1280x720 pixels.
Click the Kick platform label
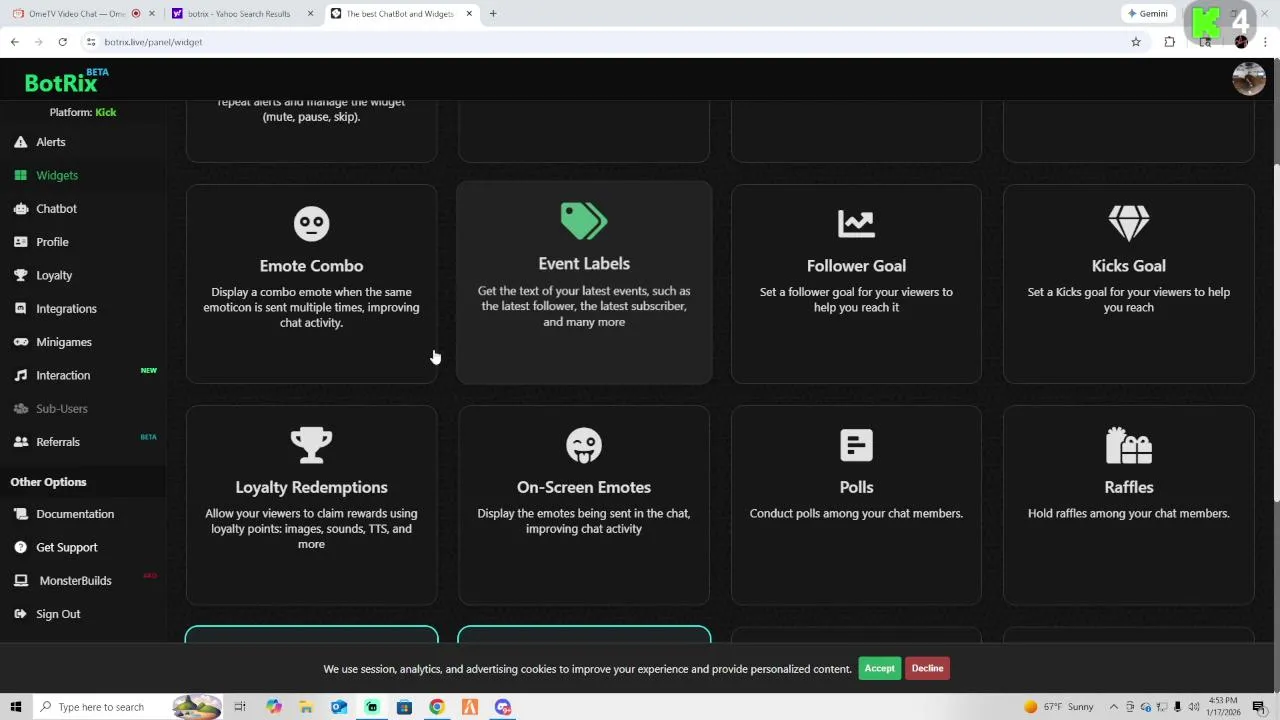106,112
